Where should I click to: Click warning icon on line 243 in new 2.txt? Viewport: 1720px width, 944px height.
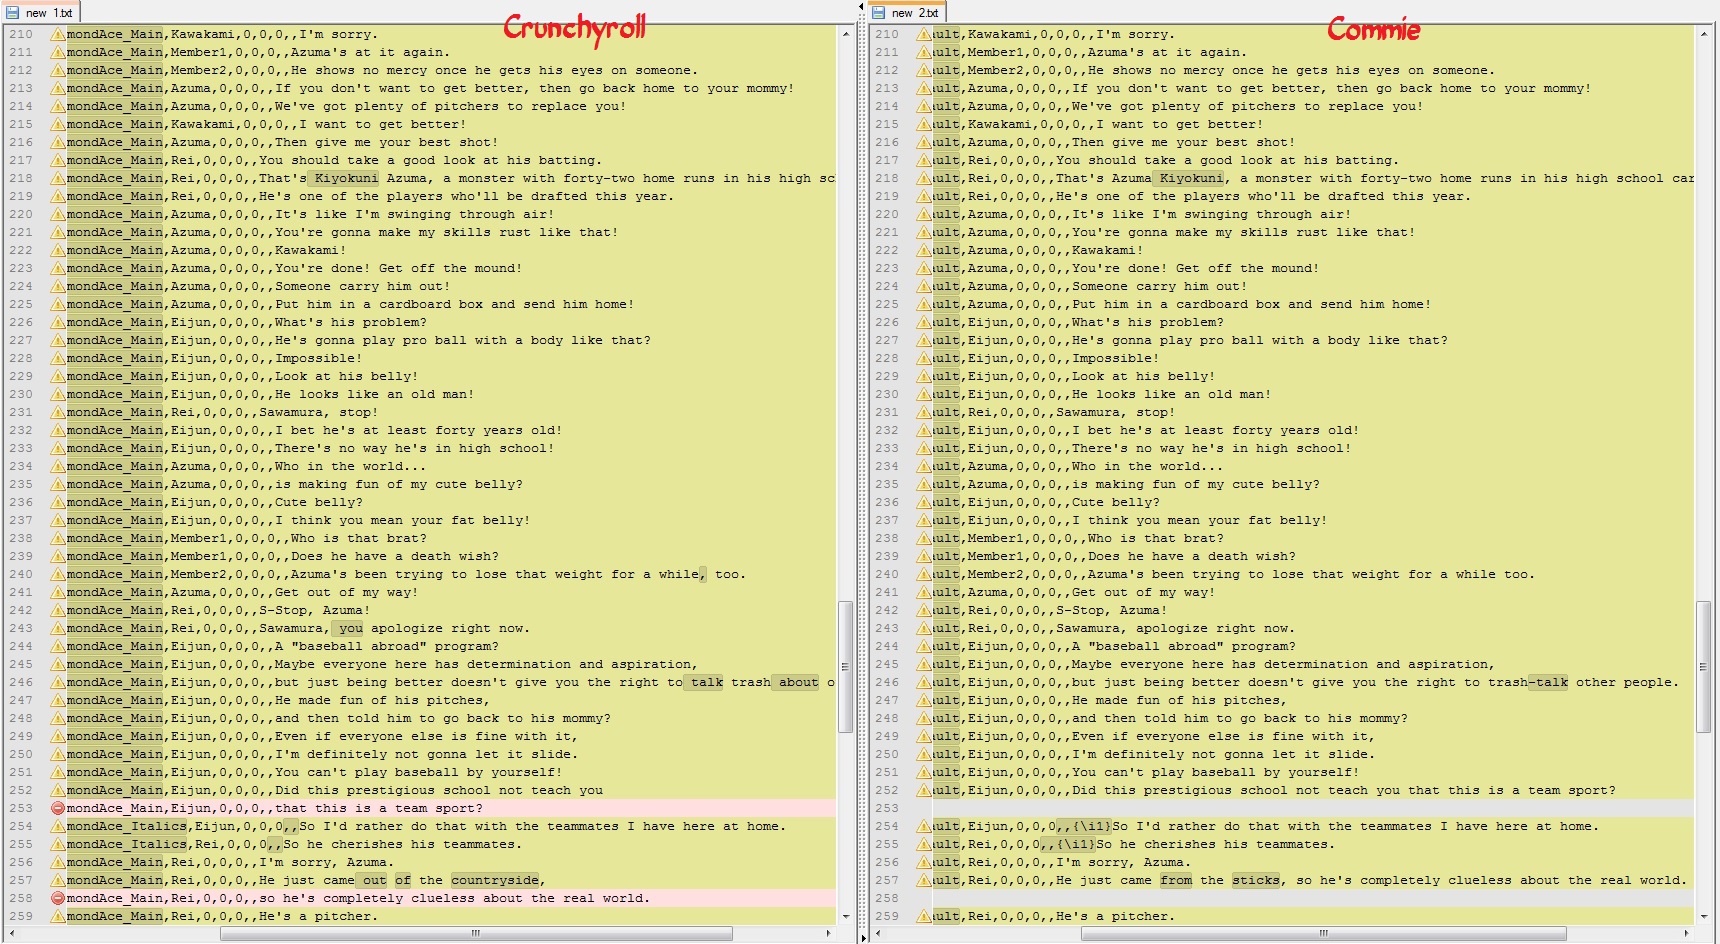click(x=924, y=628)
